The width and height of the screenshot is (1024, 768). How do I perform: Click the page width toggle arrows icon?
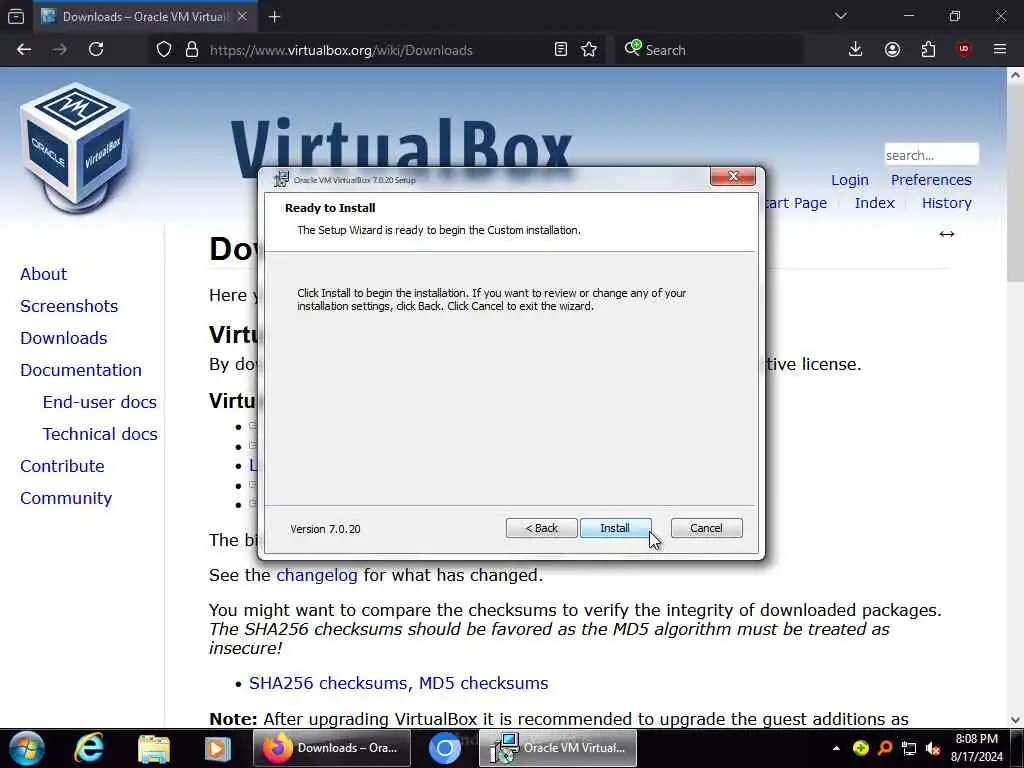click(946, 234)
